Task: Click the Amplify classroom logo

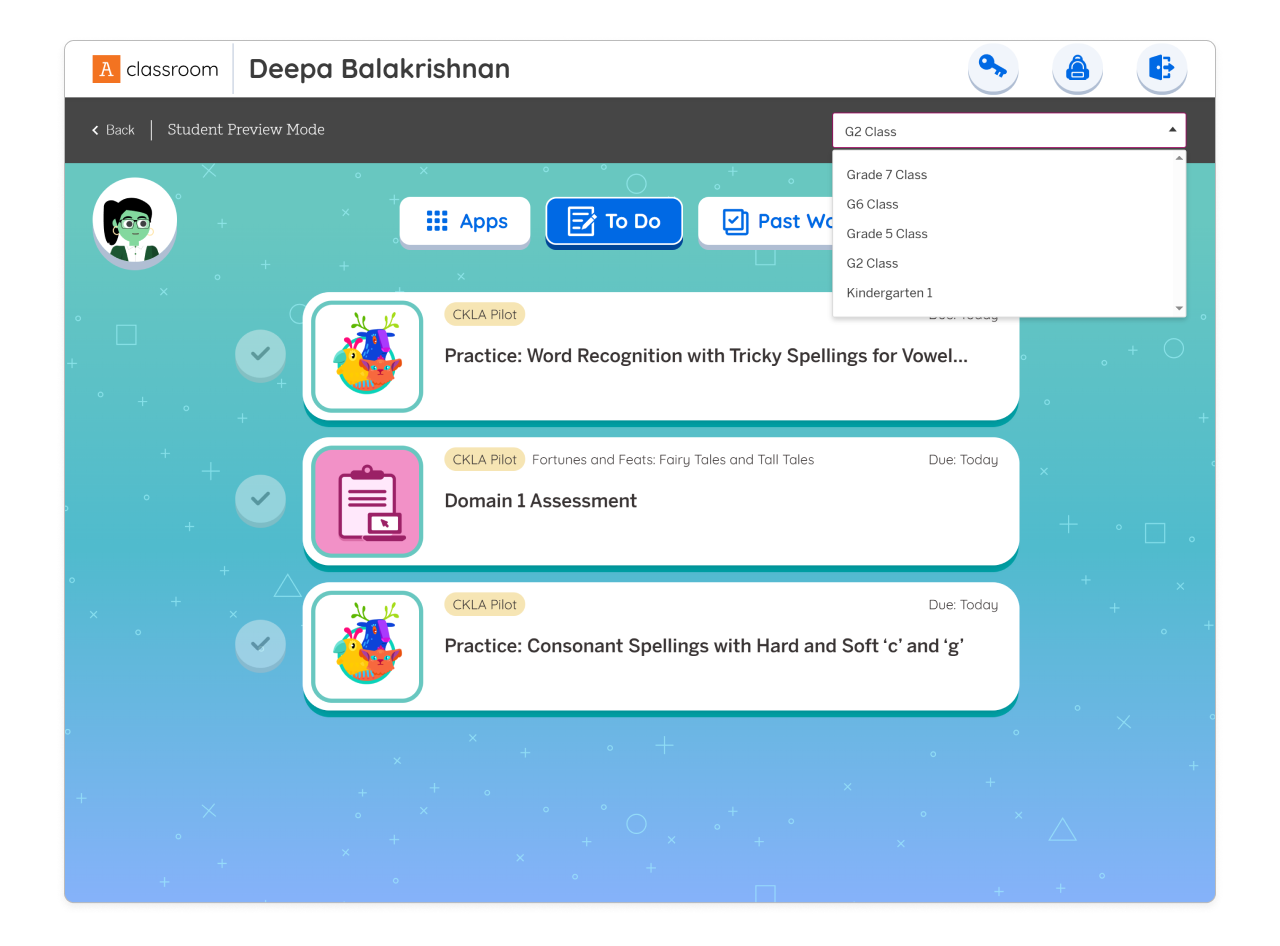Action: pos(155,69)
